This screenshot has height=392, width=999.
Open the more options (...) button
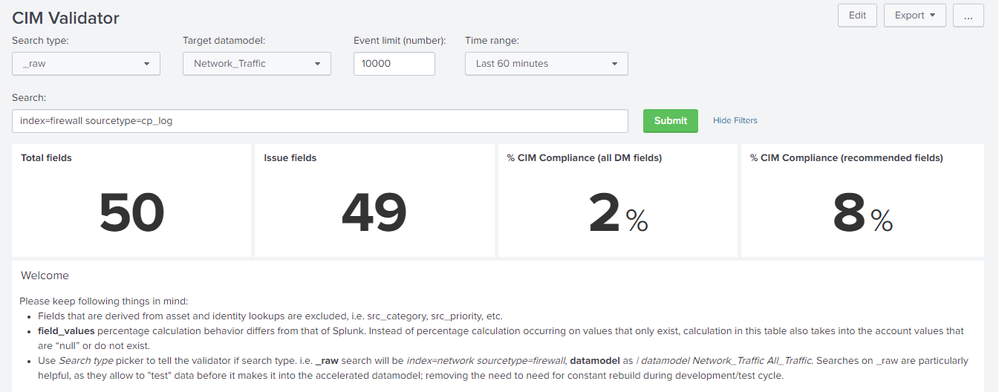point(968,15)
